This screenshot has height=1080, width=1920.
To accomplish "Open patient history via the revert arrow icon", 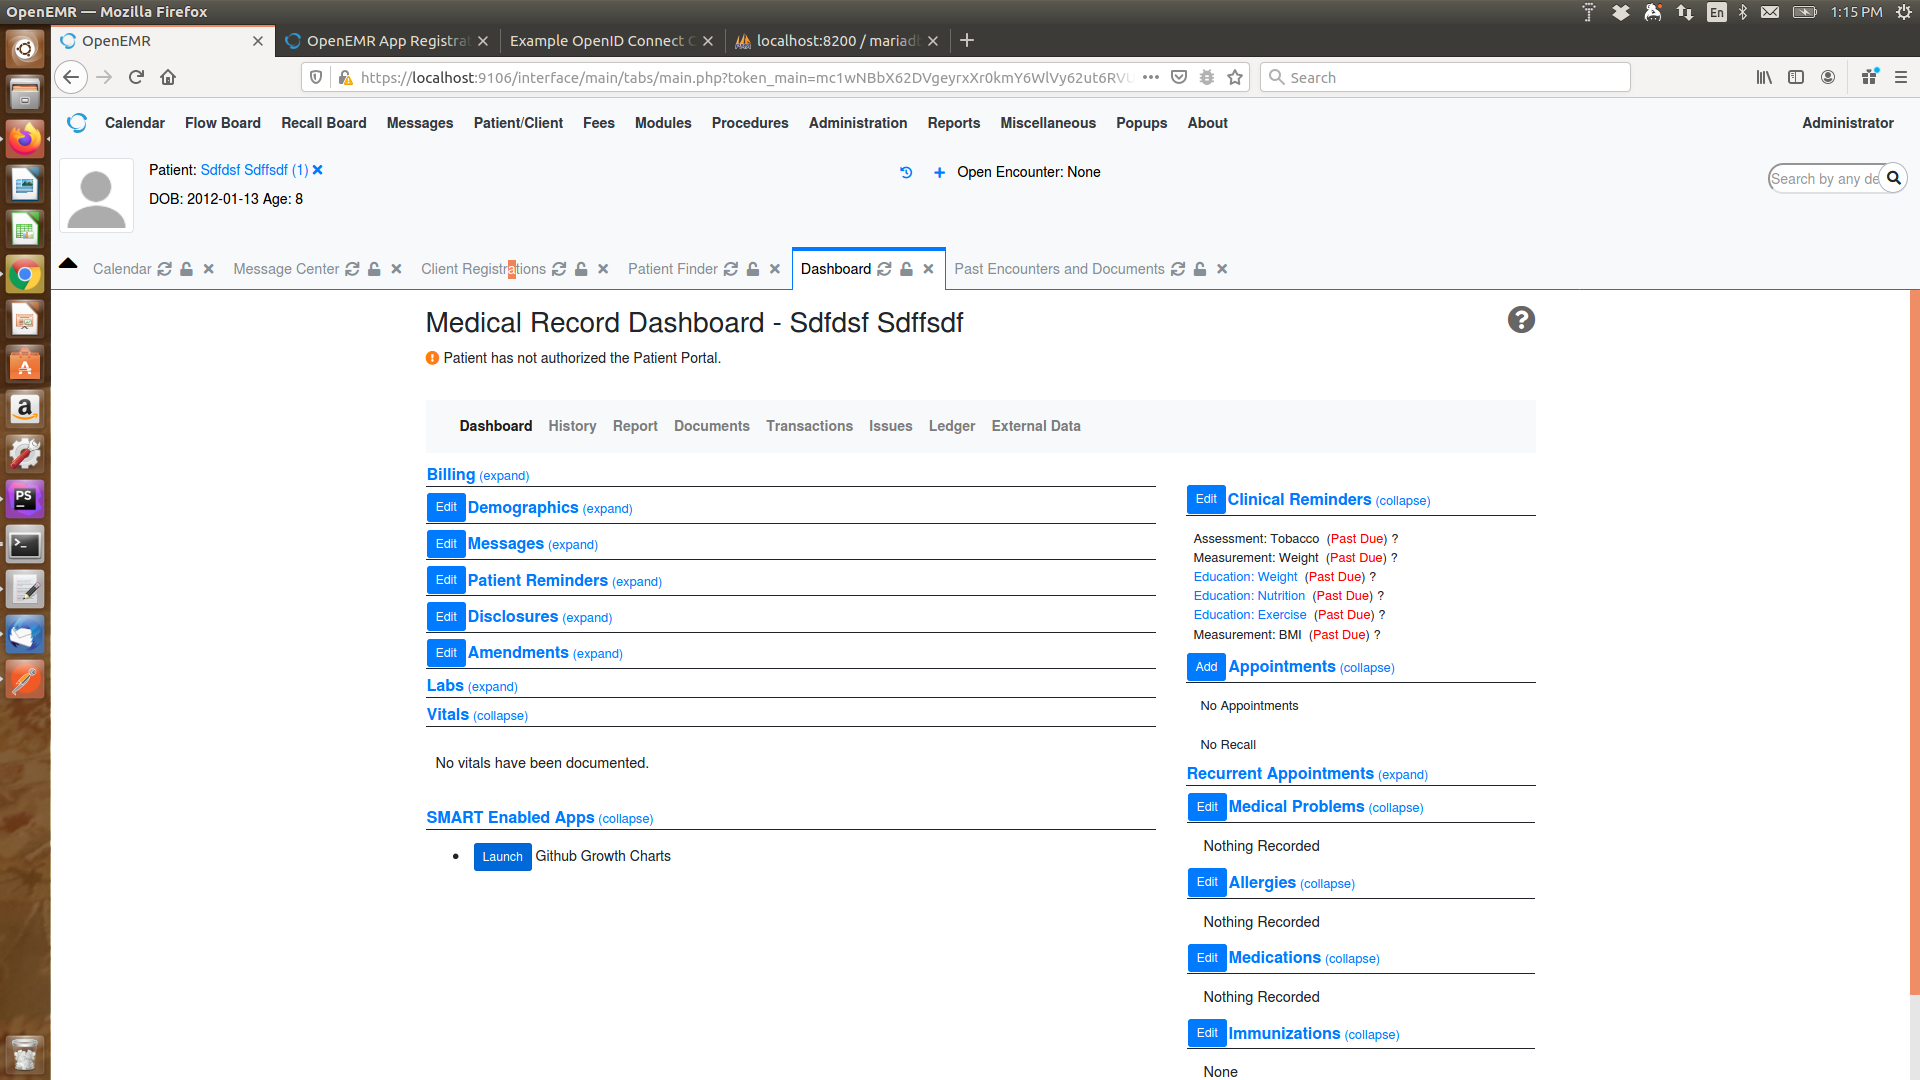I will [906, 172].
